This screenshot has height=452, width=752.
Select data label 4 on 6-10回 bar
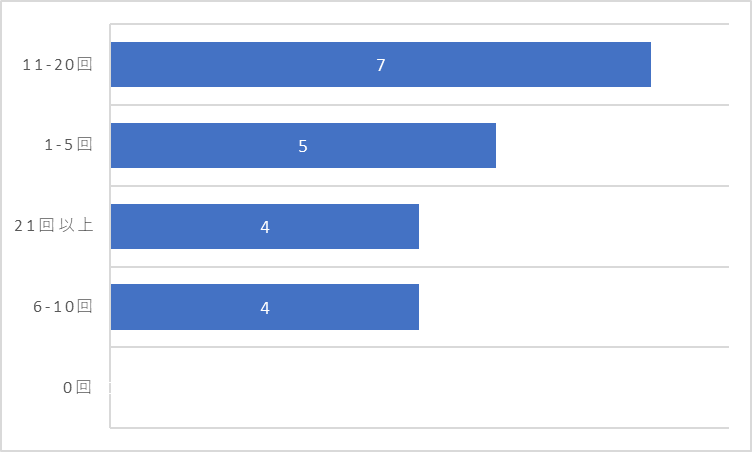pyautogui.click(x=265, y=308)
